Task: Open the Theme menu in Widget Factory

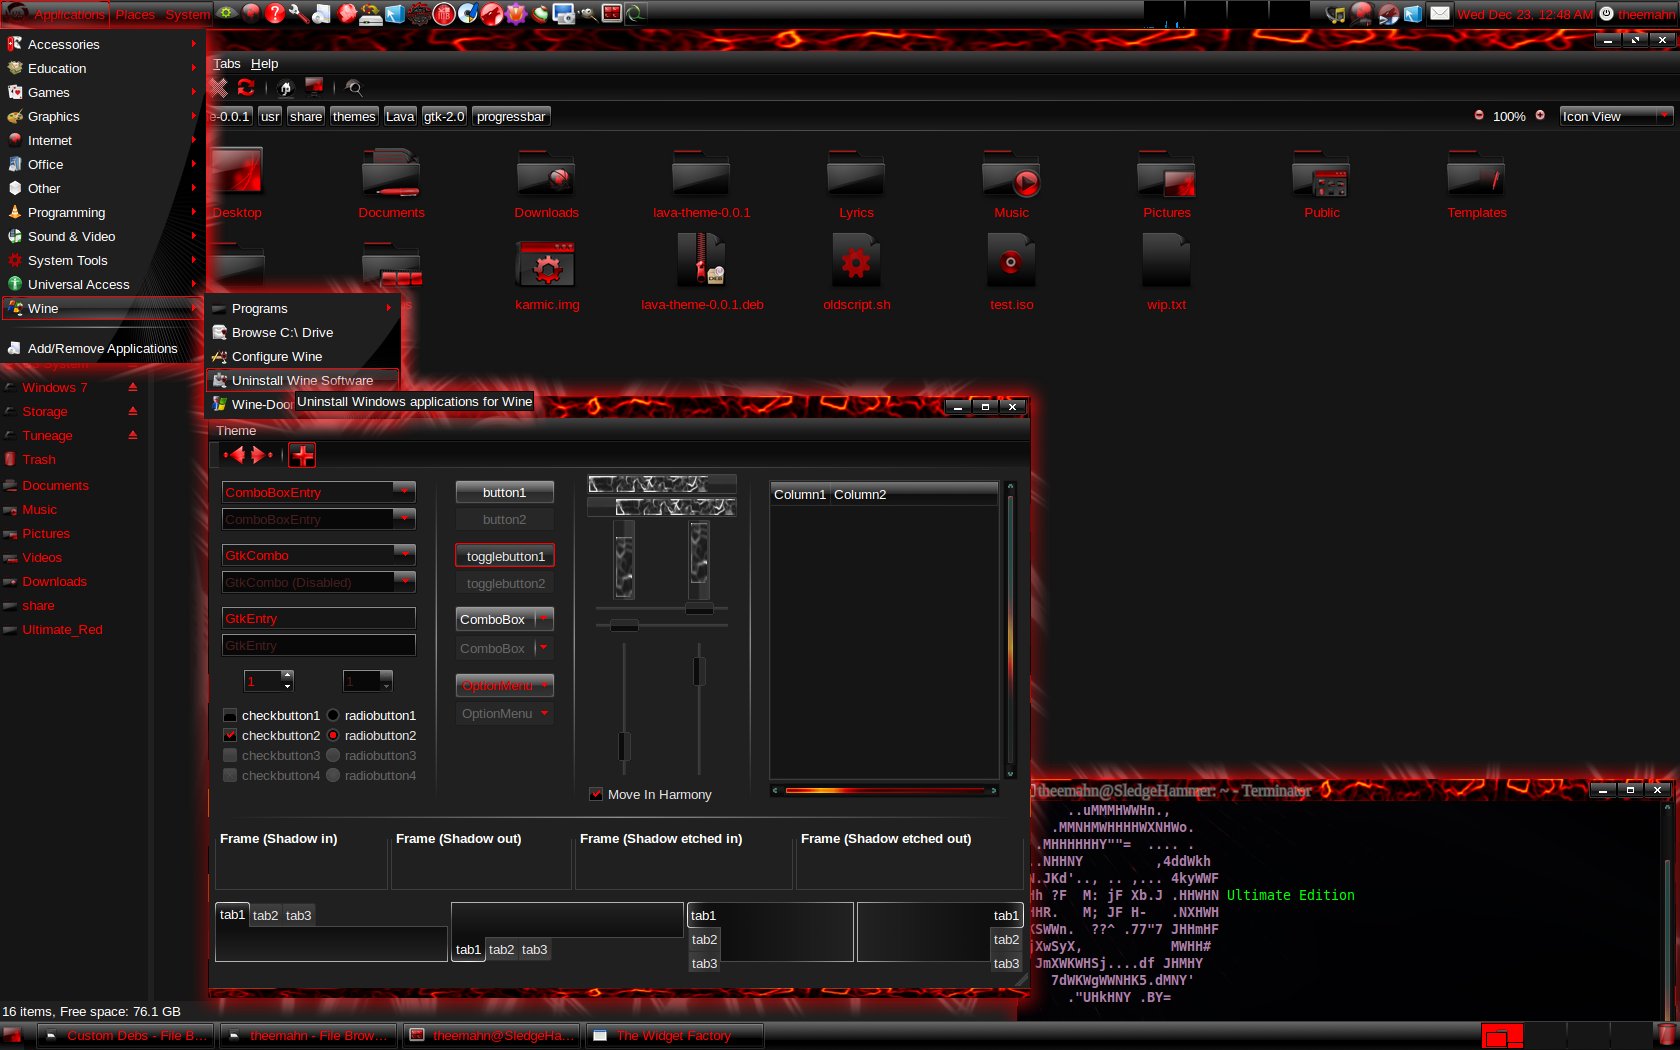Action: [236, 430]
